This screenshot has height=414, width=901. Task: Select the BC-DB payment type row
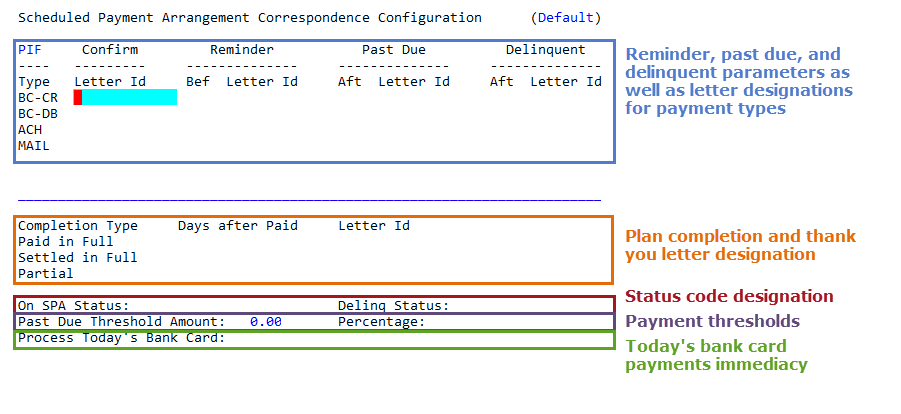pyautogui.click(x=38, y=114)
